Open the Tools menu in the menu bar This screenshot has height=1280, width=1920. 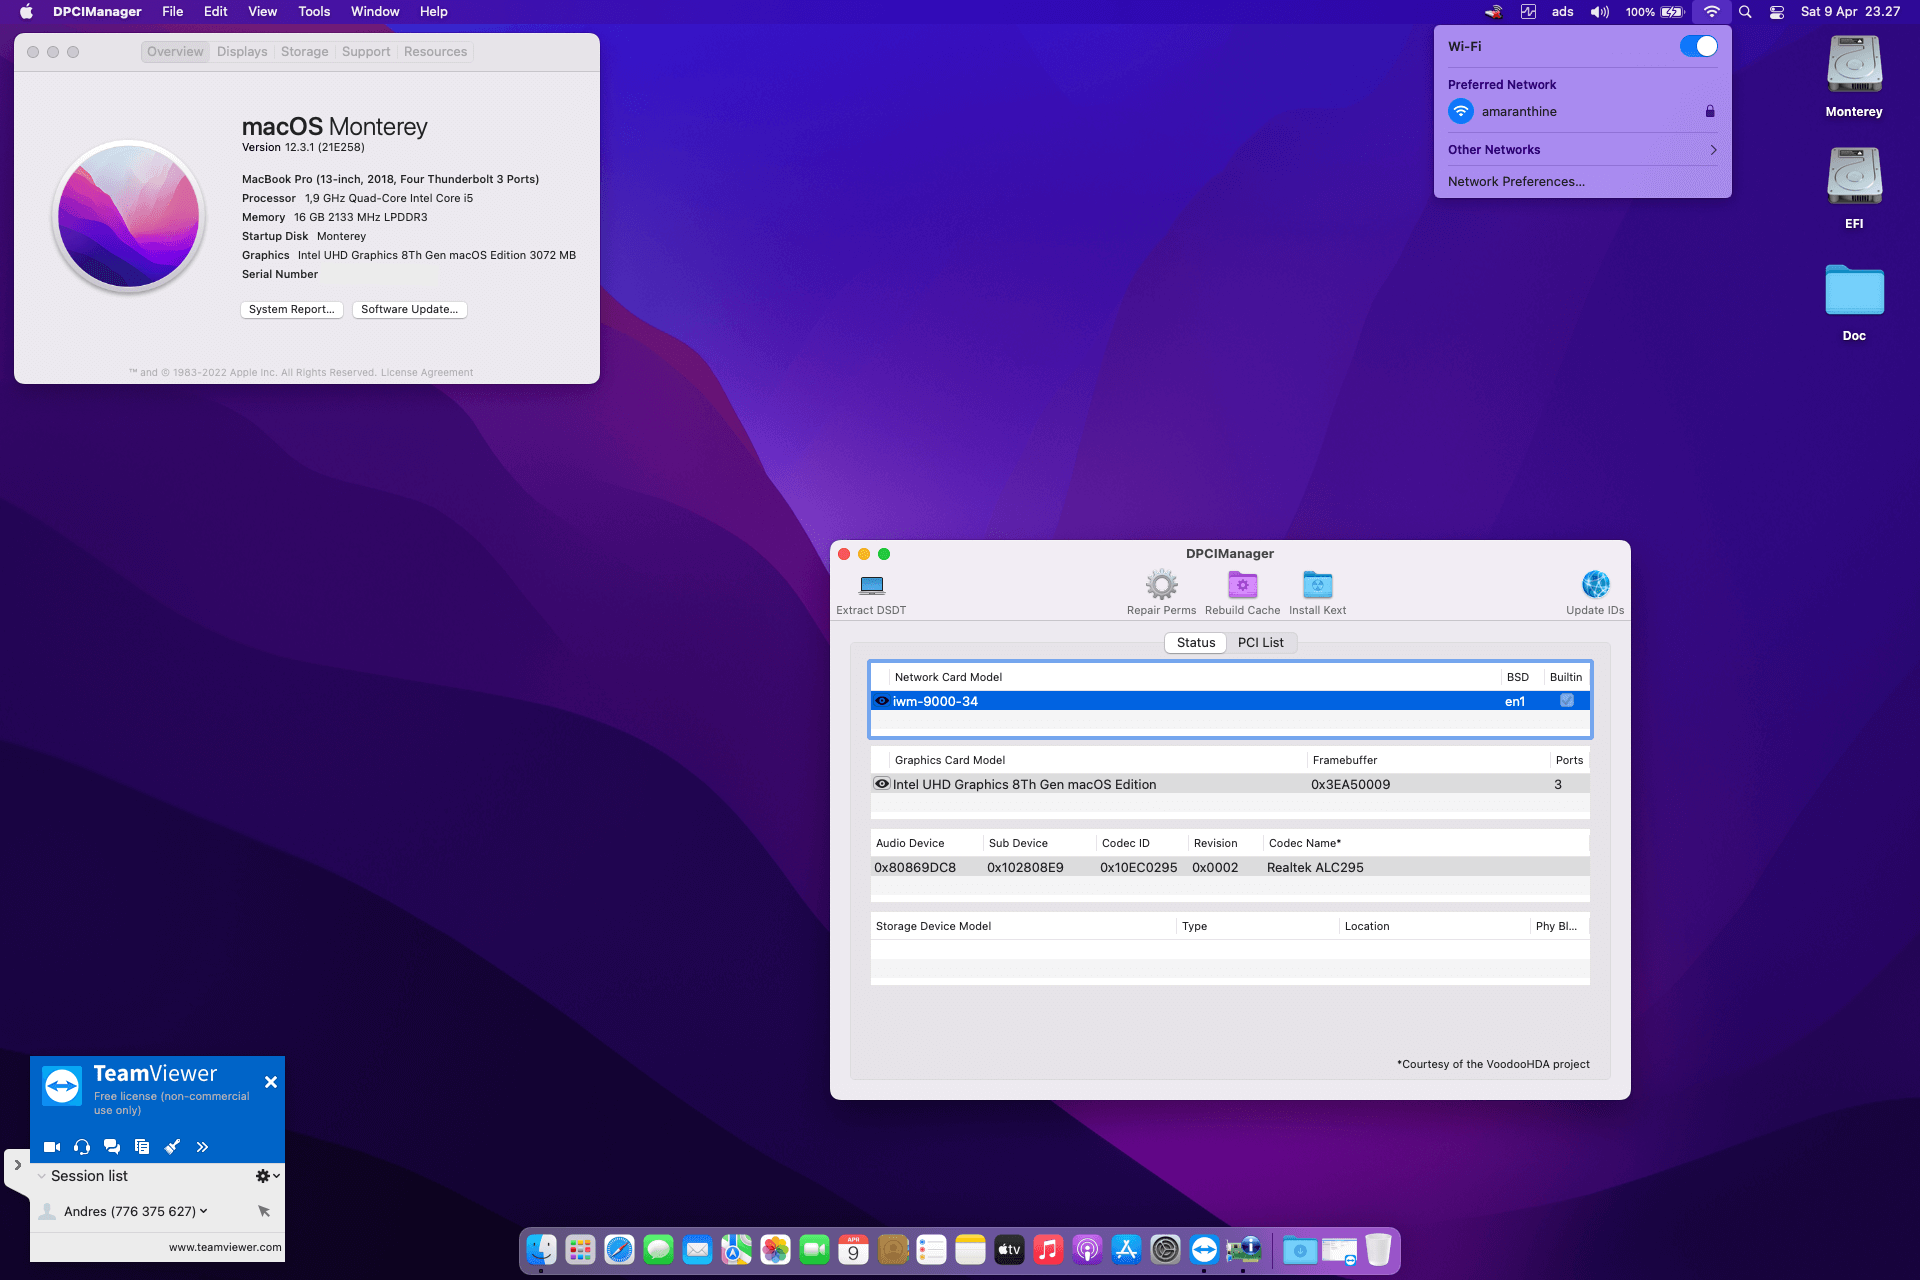[x=314, y=12]
